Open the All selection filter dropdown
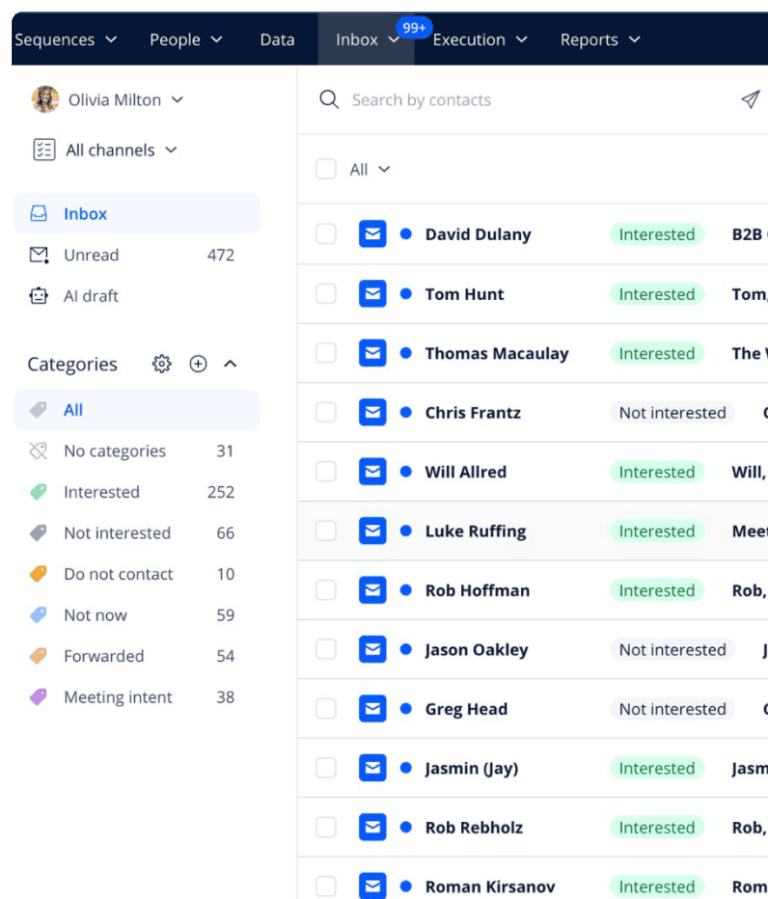 tap(370, 169)
